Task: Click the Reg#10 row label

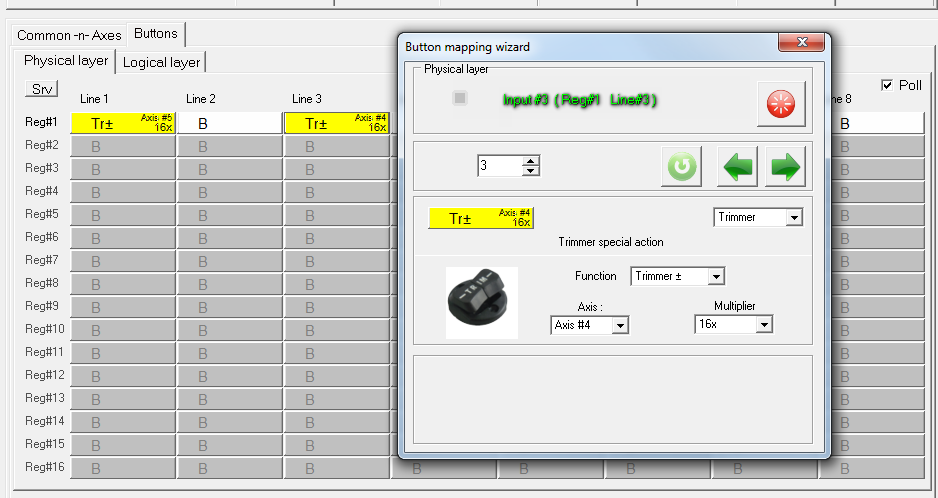Action: pos(45,329)
